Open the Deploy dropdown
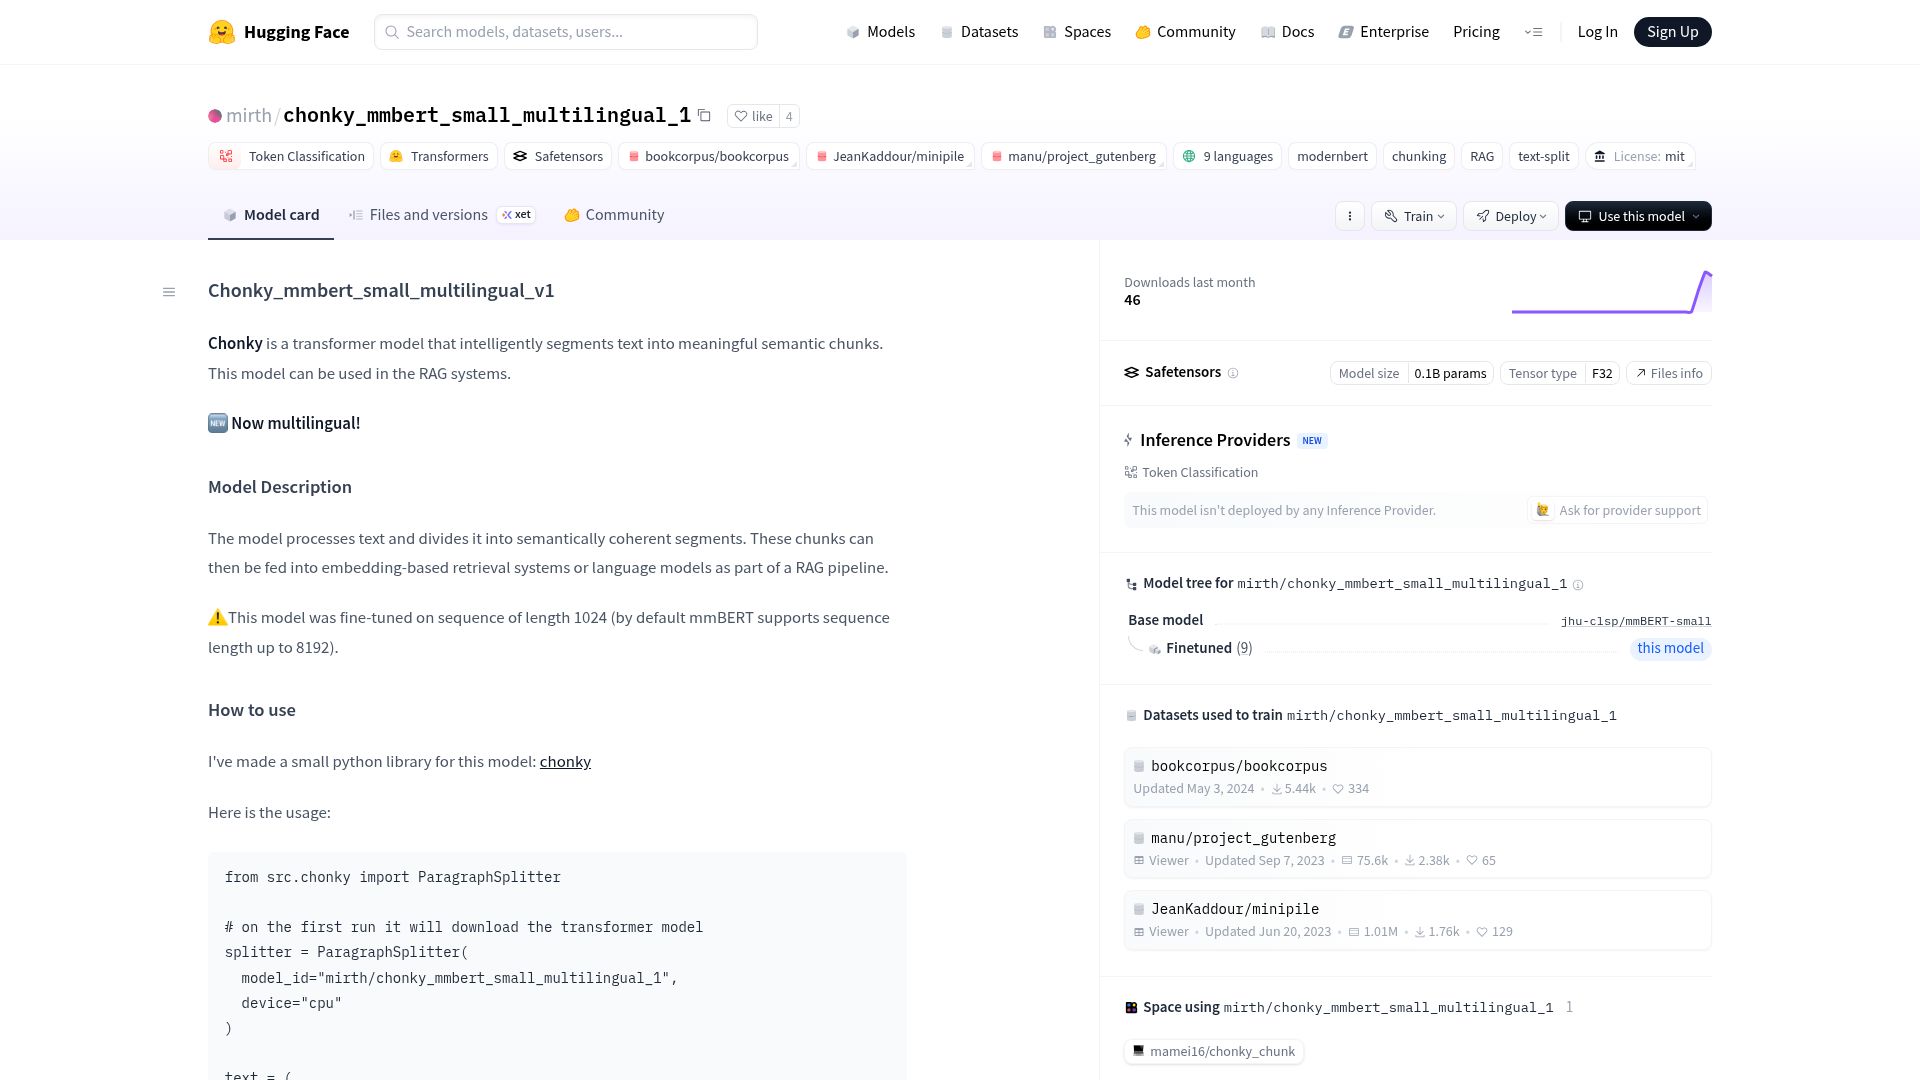The width and height of the screenshot is (1920, 1080). 1511,216
